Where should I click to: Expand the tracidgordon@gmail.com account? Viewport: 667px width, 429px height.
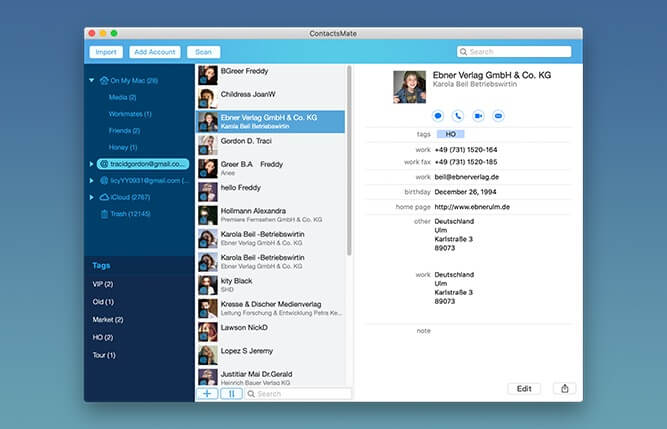coord(92,163)
